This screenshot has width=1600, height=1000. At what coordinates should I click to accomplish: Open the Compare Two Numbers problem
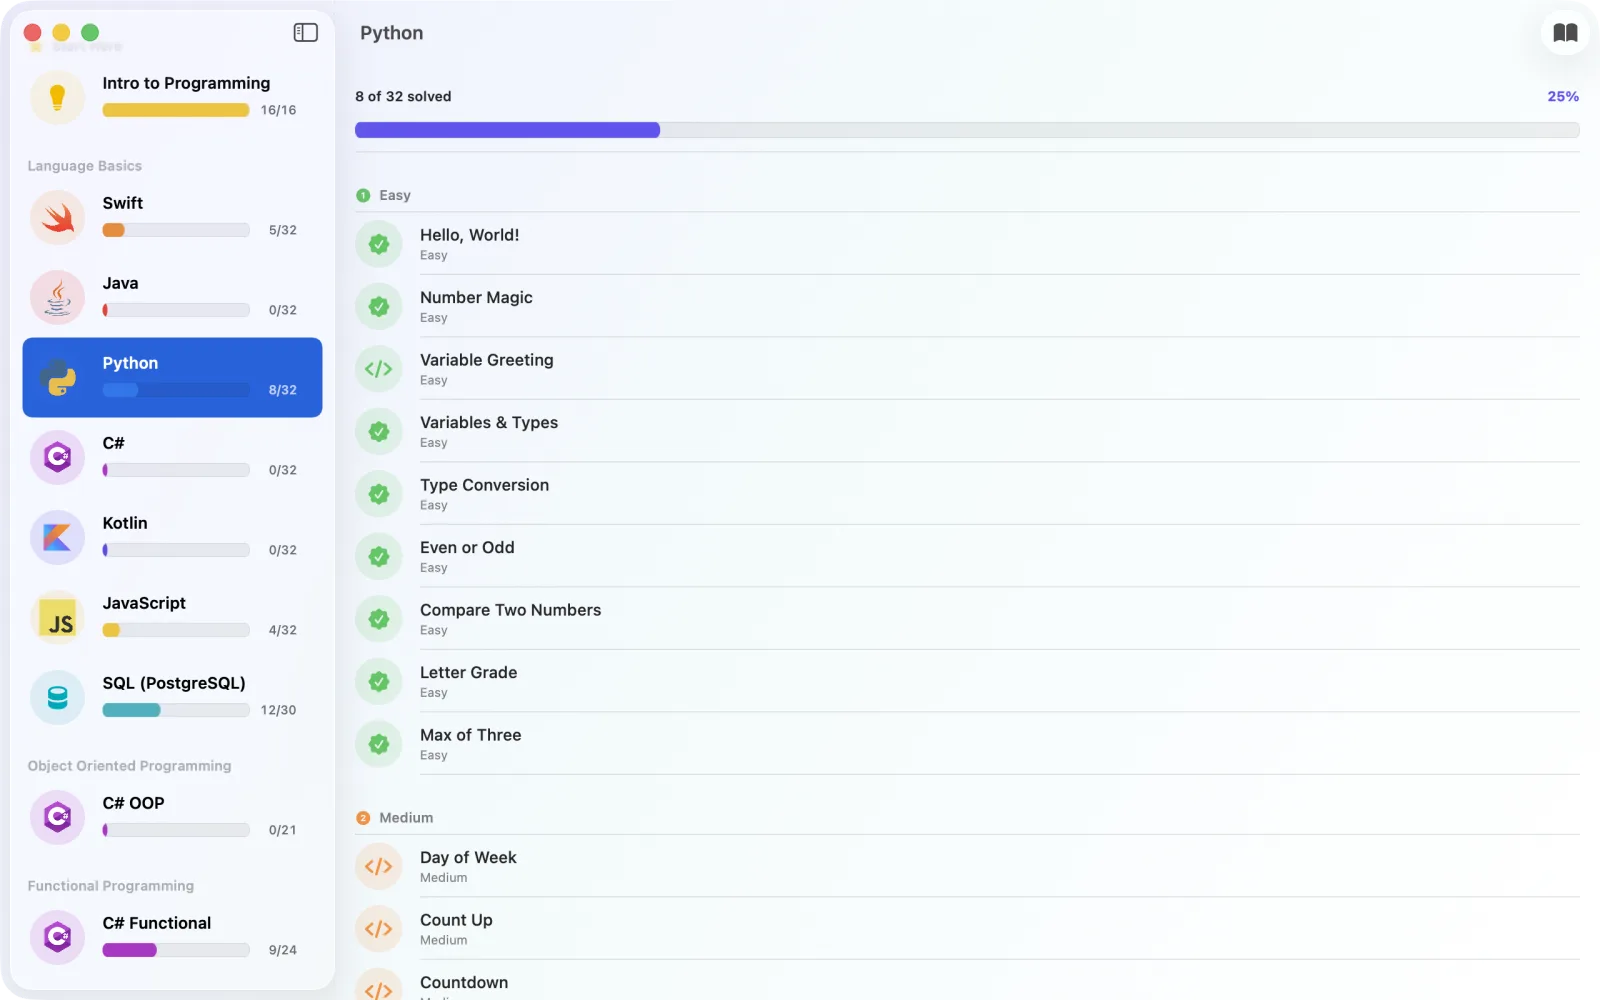coord(967,619)
